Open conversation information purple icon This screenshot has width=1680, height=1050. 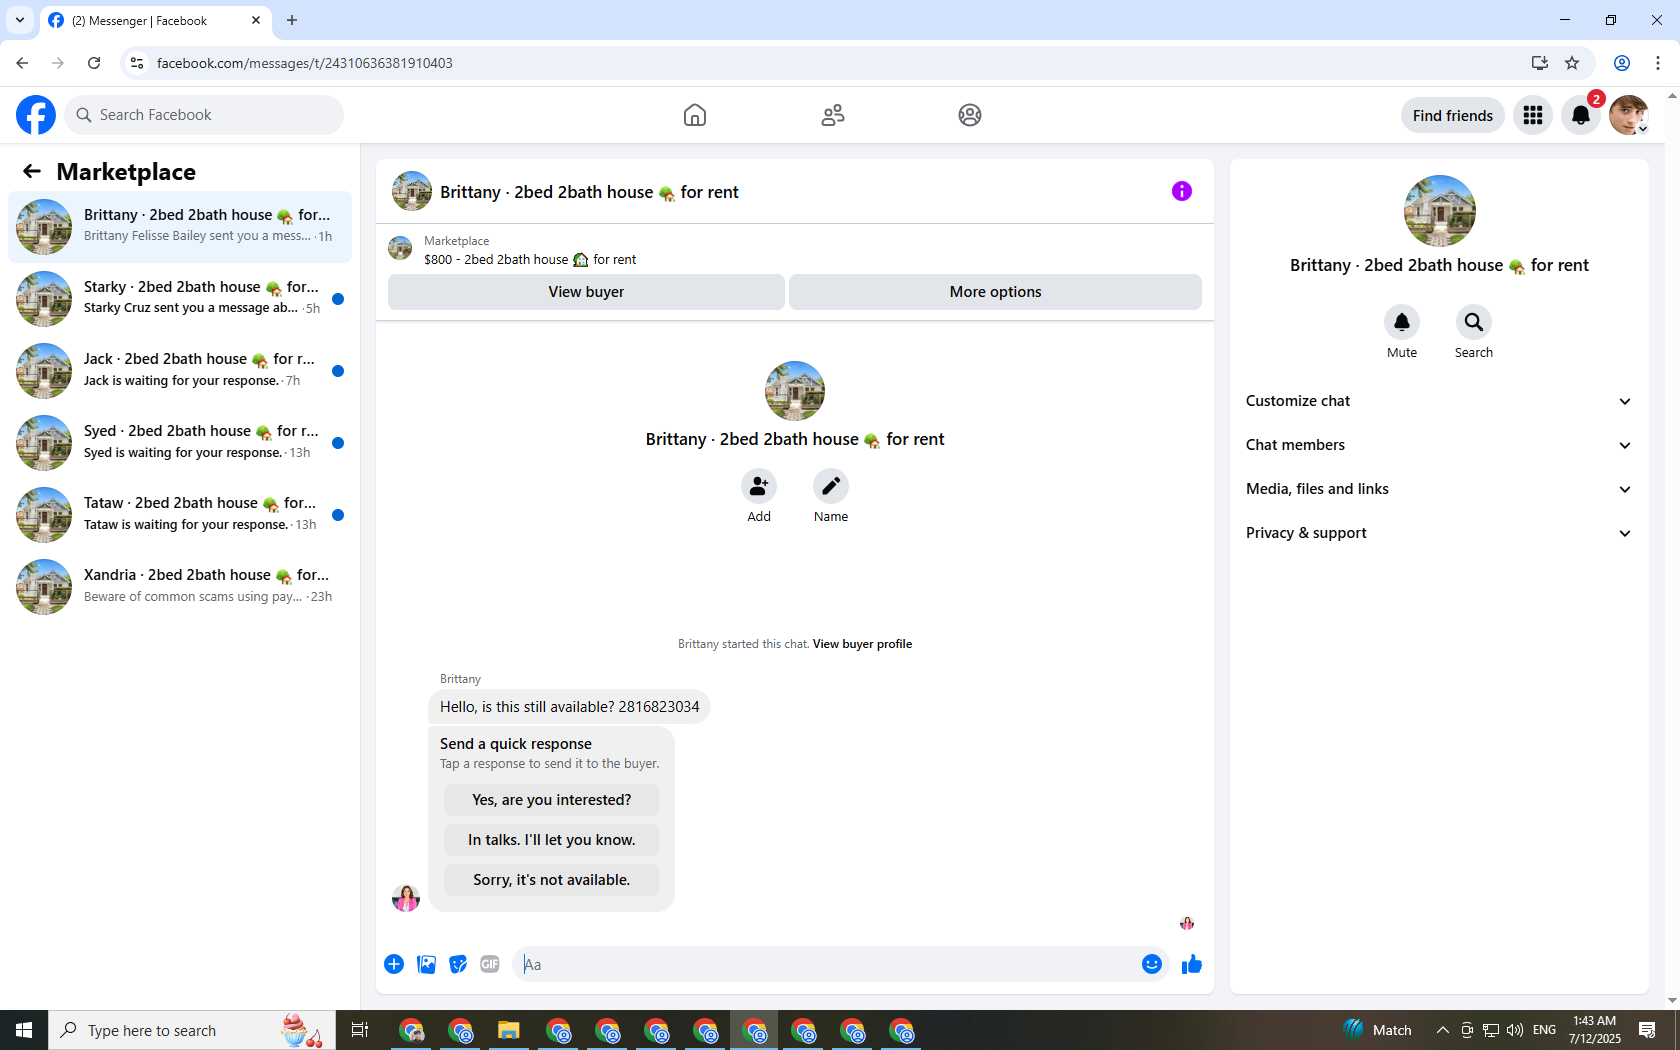[1182, 191]
